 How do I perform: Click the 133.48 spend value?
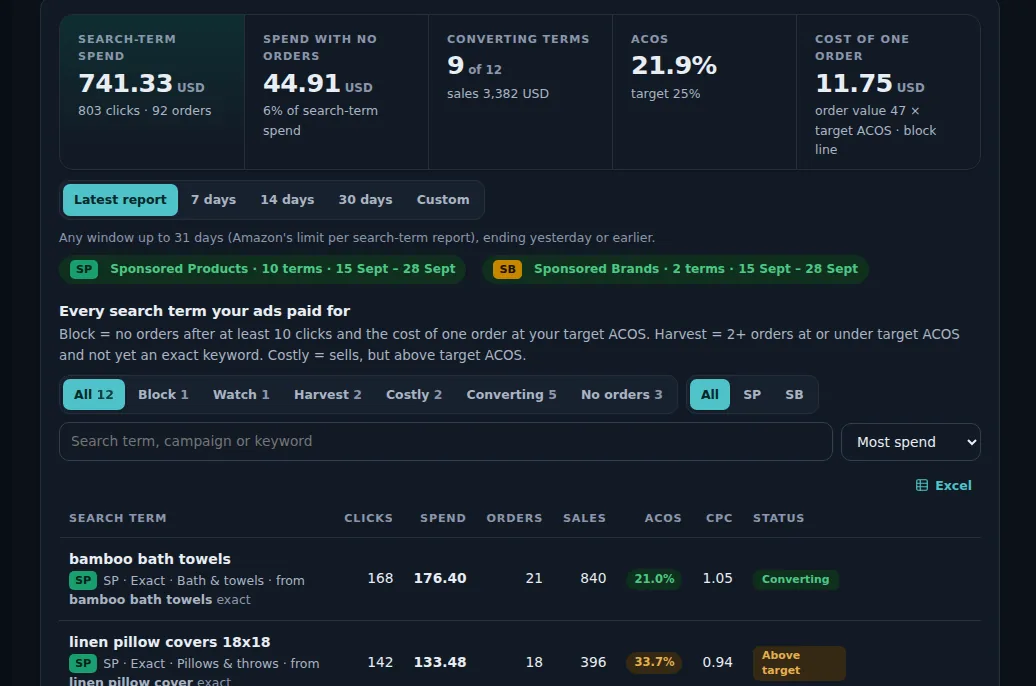pos(440,662)
